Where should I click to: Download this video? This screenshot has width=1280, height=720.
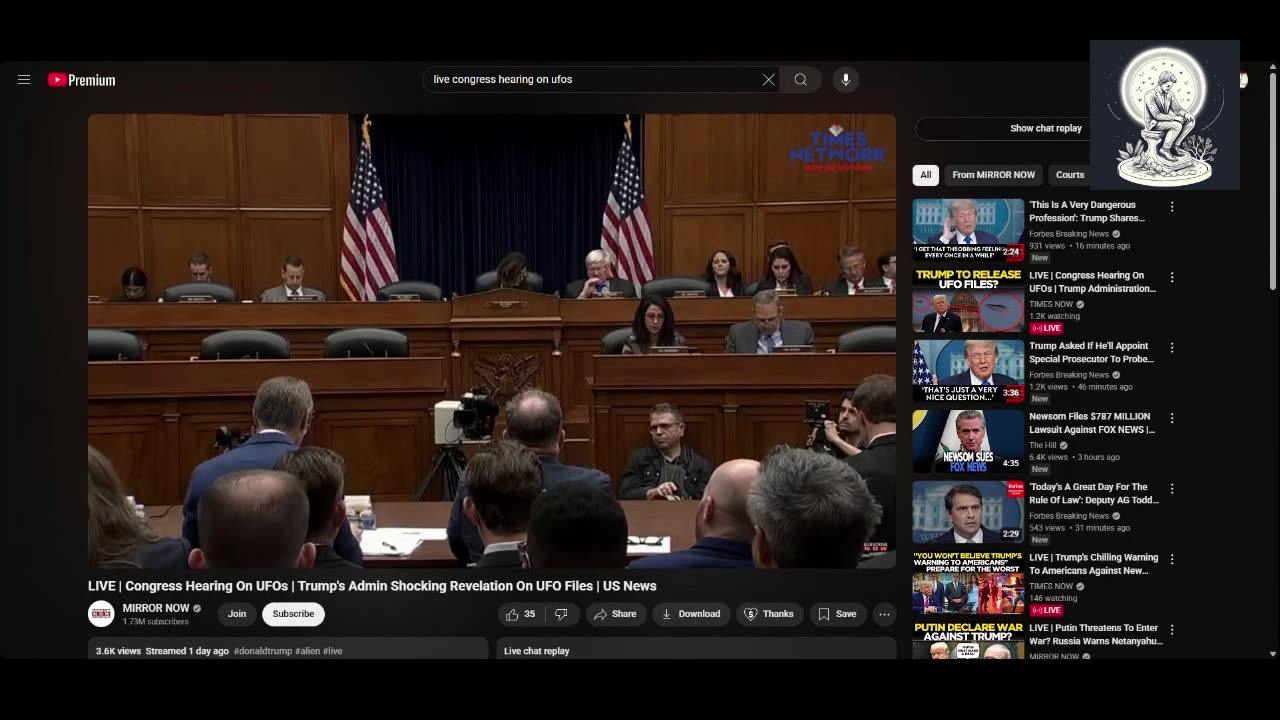(x=690, y=614)
